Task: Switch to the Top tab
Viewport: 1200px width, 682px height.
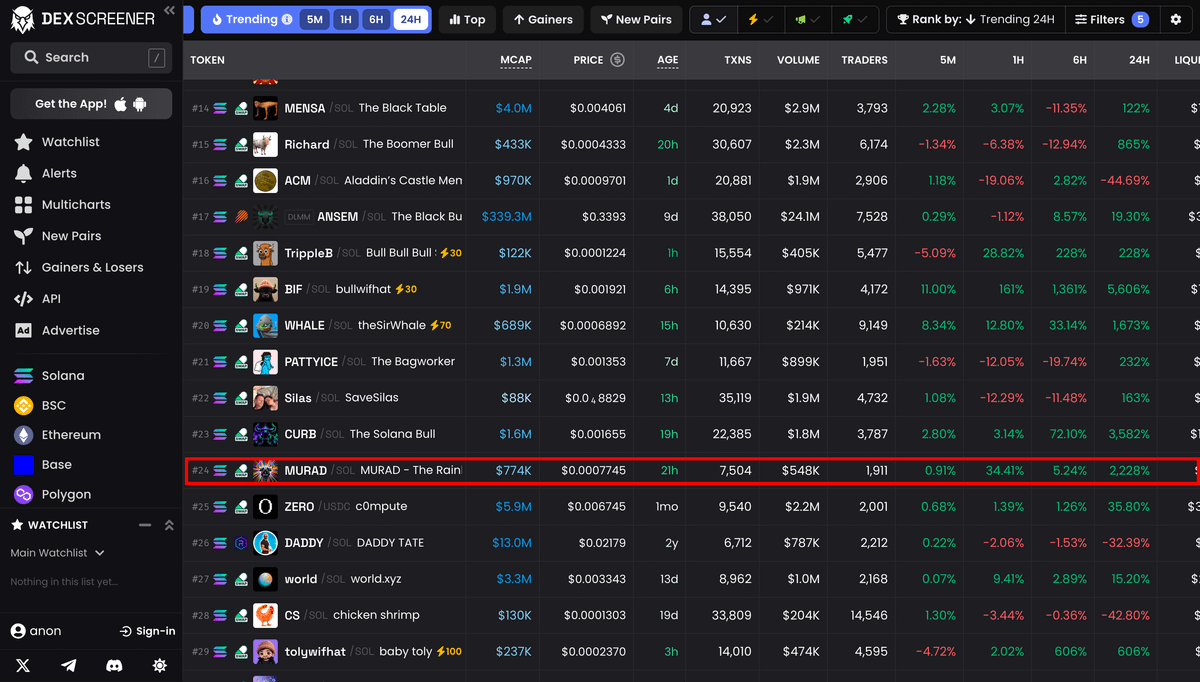Action: click(x=467, y=19)
